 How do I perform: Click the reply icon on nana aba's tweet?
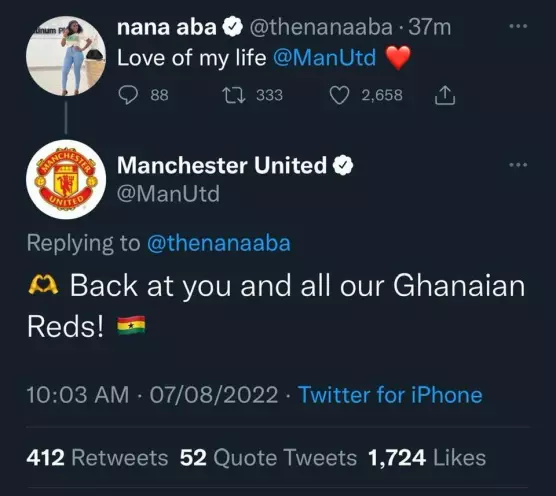(128, 95)
